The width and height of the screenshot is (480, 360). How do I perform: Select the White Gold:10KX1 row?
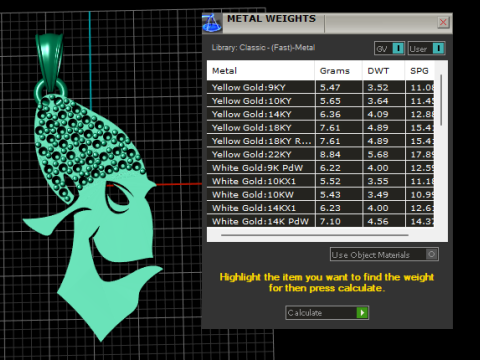[x=320, y=181]
